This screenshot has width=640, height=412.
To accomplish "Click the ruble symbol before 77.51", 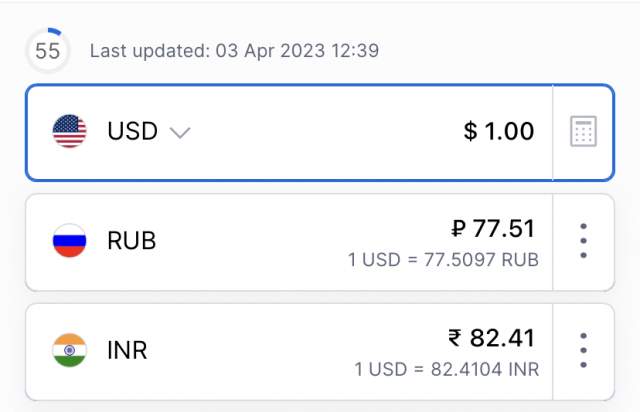I will pos(459,229).
